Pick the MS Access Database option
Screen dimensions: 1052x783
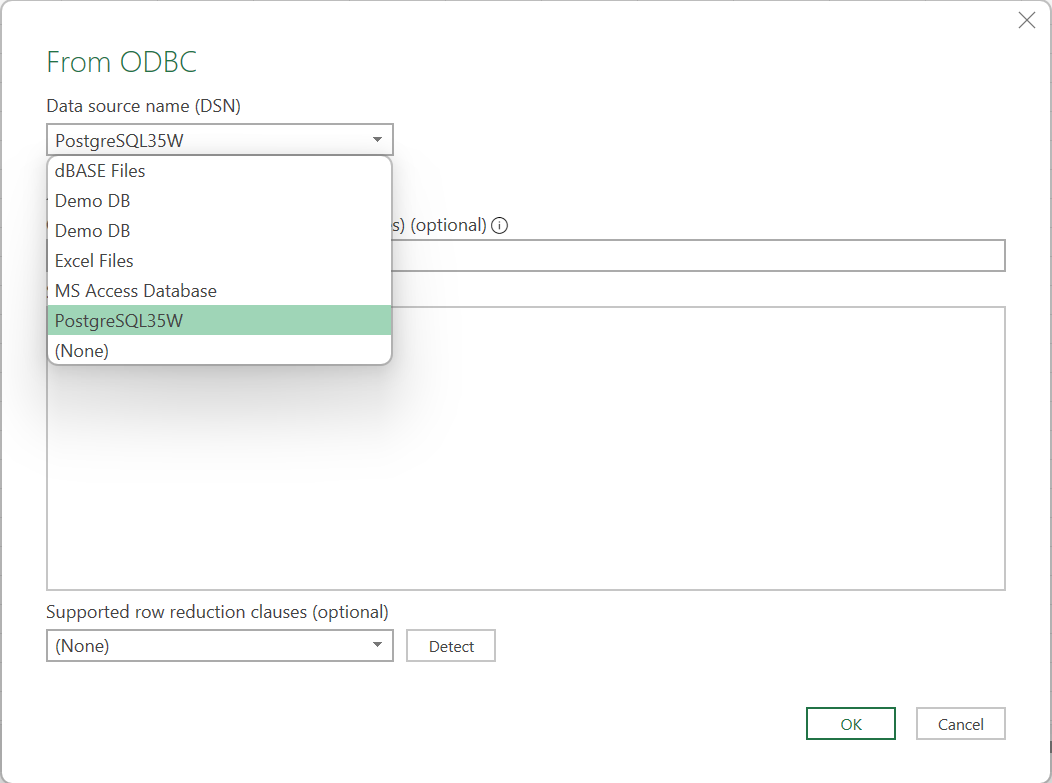135,290
